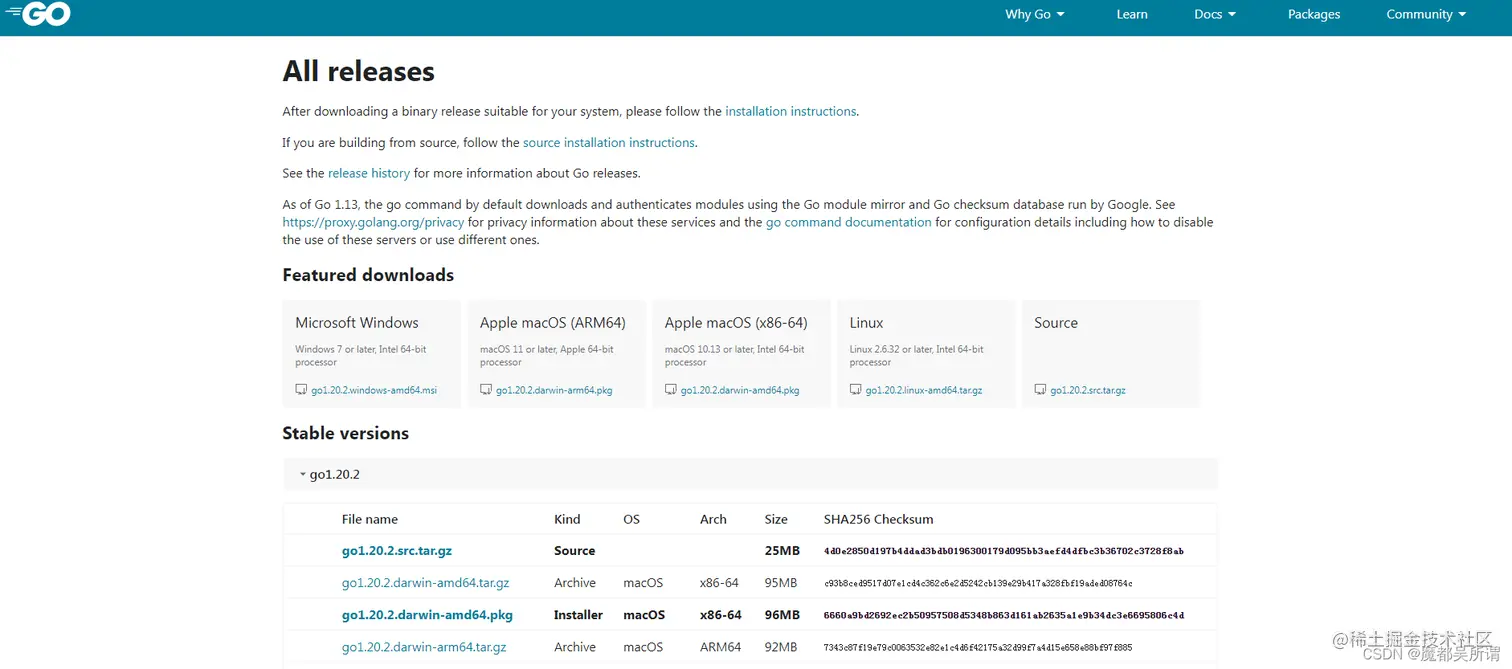The image size is (1512, 669).
Task: Open the Community dropdown menu
Action: (x=1426, y=14)
